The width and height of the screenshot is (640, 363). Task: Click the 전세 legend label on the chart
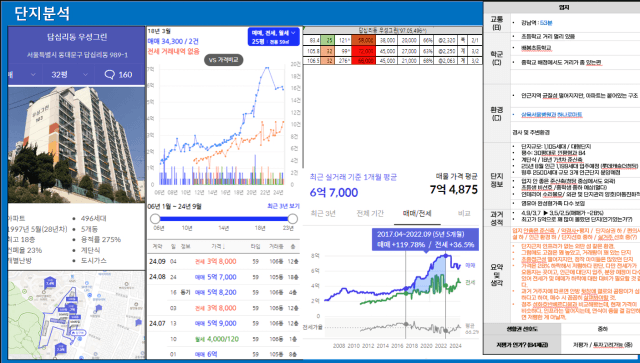point(470,282)
